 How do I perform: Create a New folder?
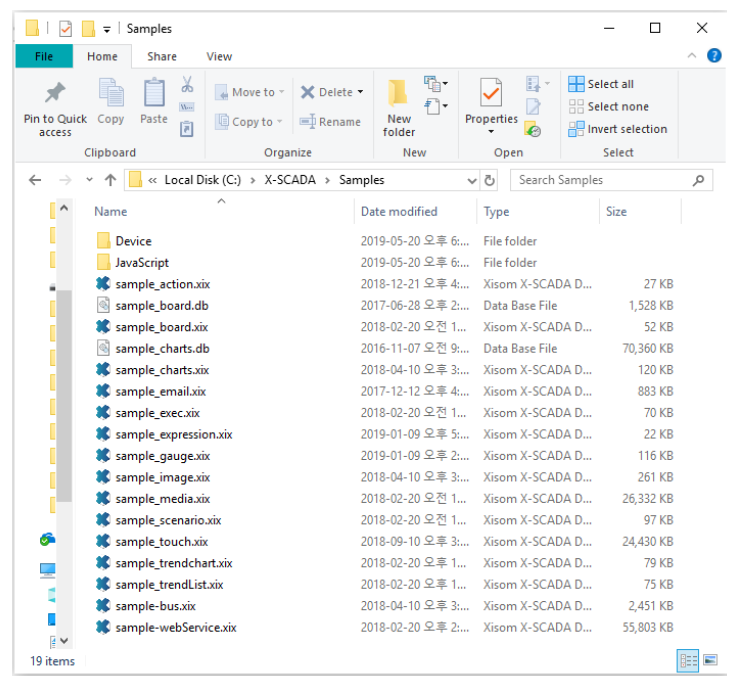(399, 108)
